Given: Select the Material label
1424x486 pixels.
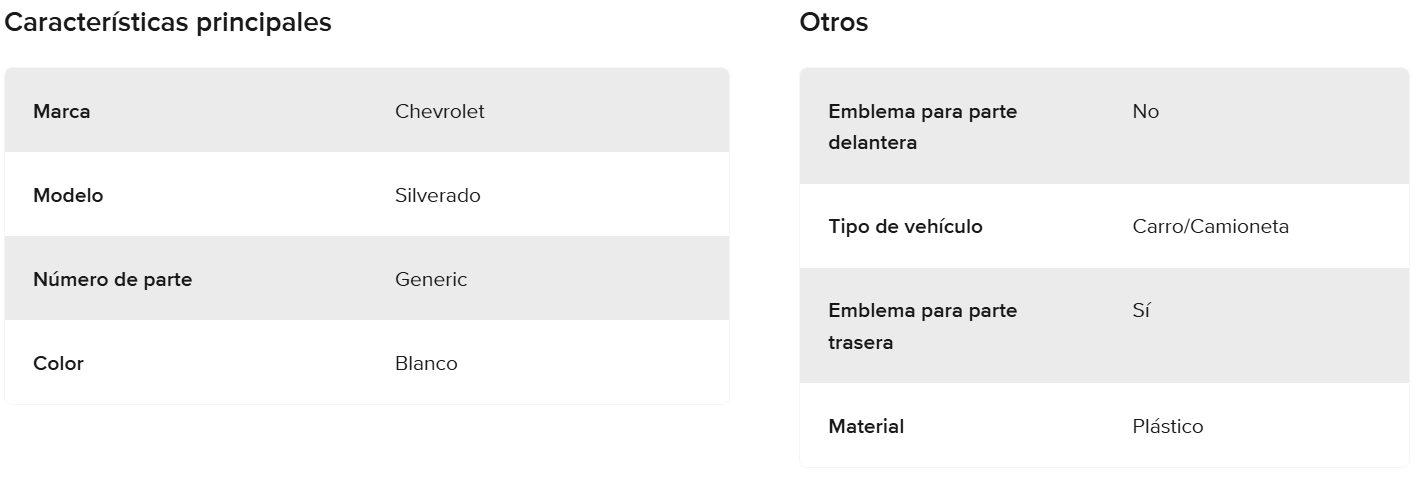Looking at the screenshot, I should tap(866, 426).
